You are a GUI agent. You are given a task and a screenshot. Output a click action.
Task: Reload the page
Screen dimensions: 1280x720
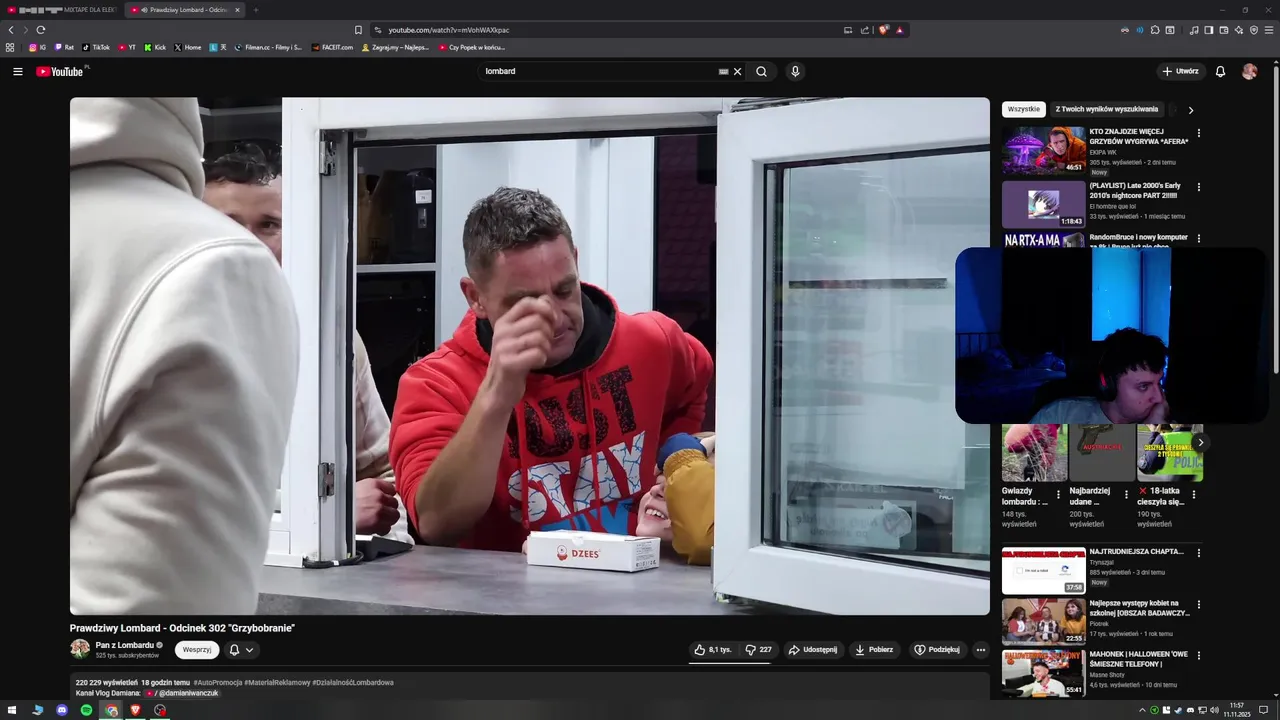click(40, 30)
